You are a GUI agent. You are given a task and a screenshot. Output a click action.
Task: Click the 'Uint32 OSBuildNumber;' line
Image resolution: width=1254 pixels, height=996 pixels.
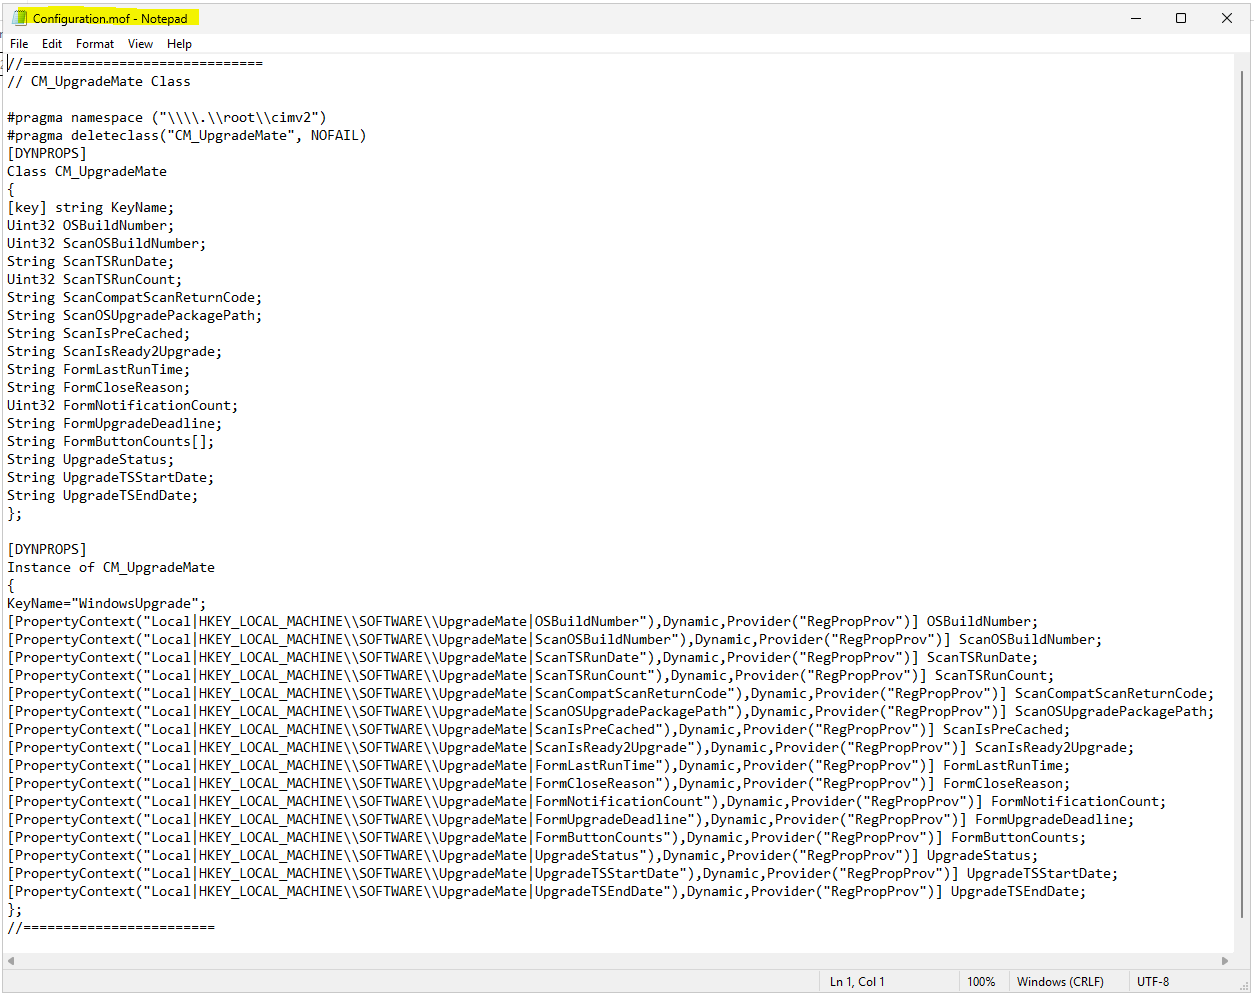(x=91, y=226)
